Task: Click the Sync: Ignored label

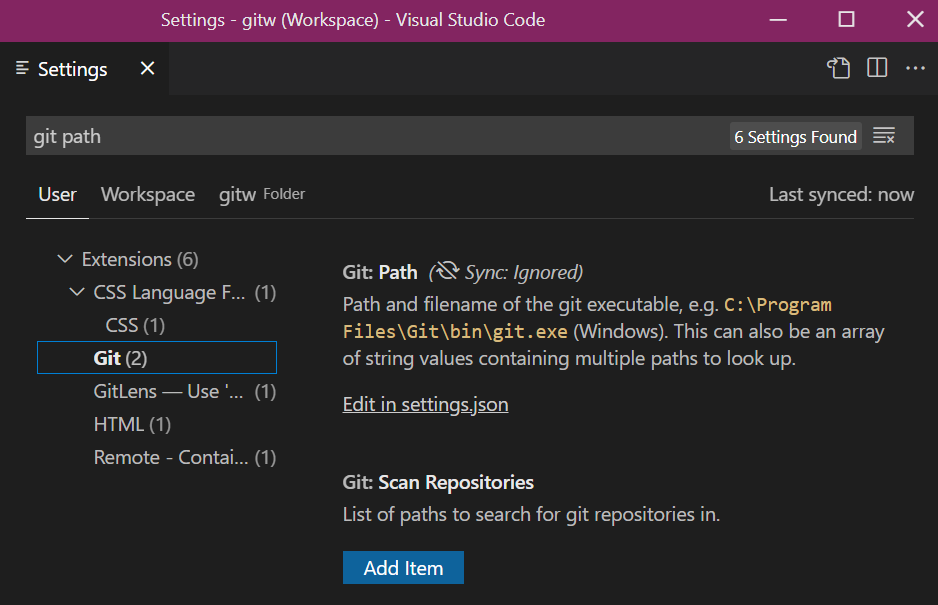Action: pyautogui.click(x=523, y=272)
